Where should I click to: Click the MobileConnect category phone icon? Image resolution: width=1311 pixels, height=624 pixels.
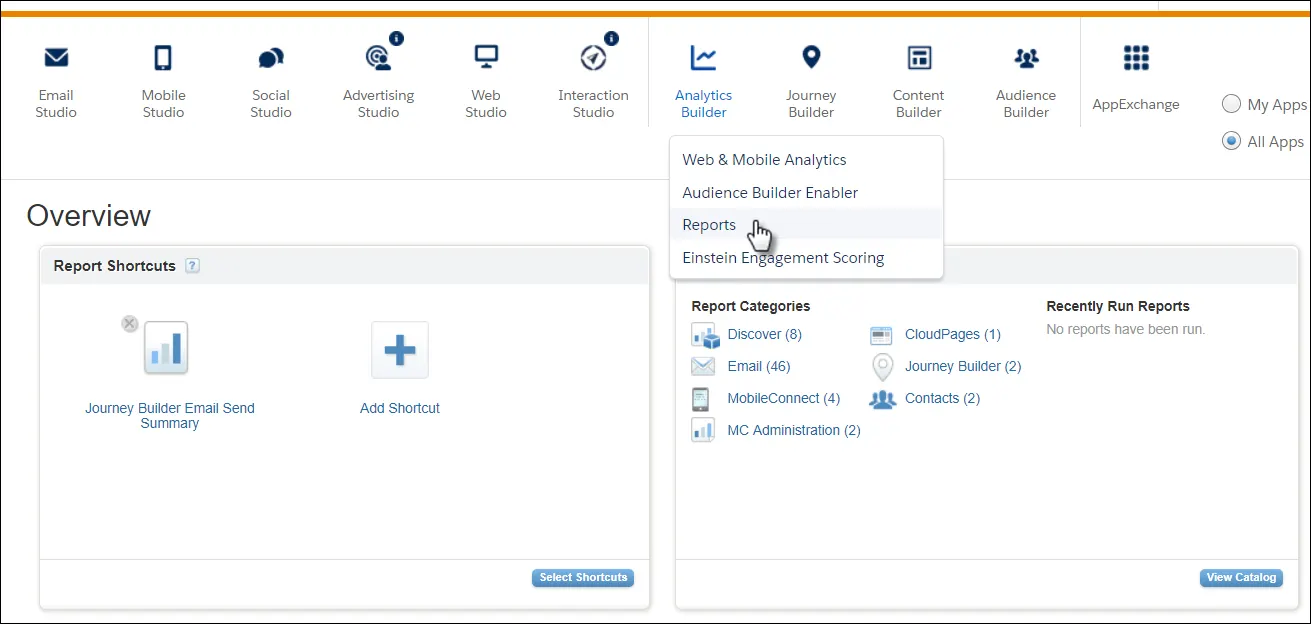701,399
